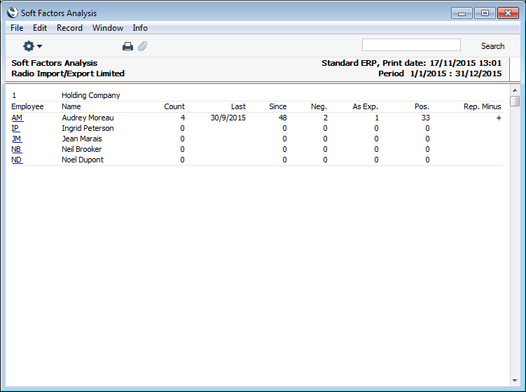526x392 pixels.
Task: Maximize the Soft Factors Analysis window
Action: pyautogui.click(x=485, y=13)
